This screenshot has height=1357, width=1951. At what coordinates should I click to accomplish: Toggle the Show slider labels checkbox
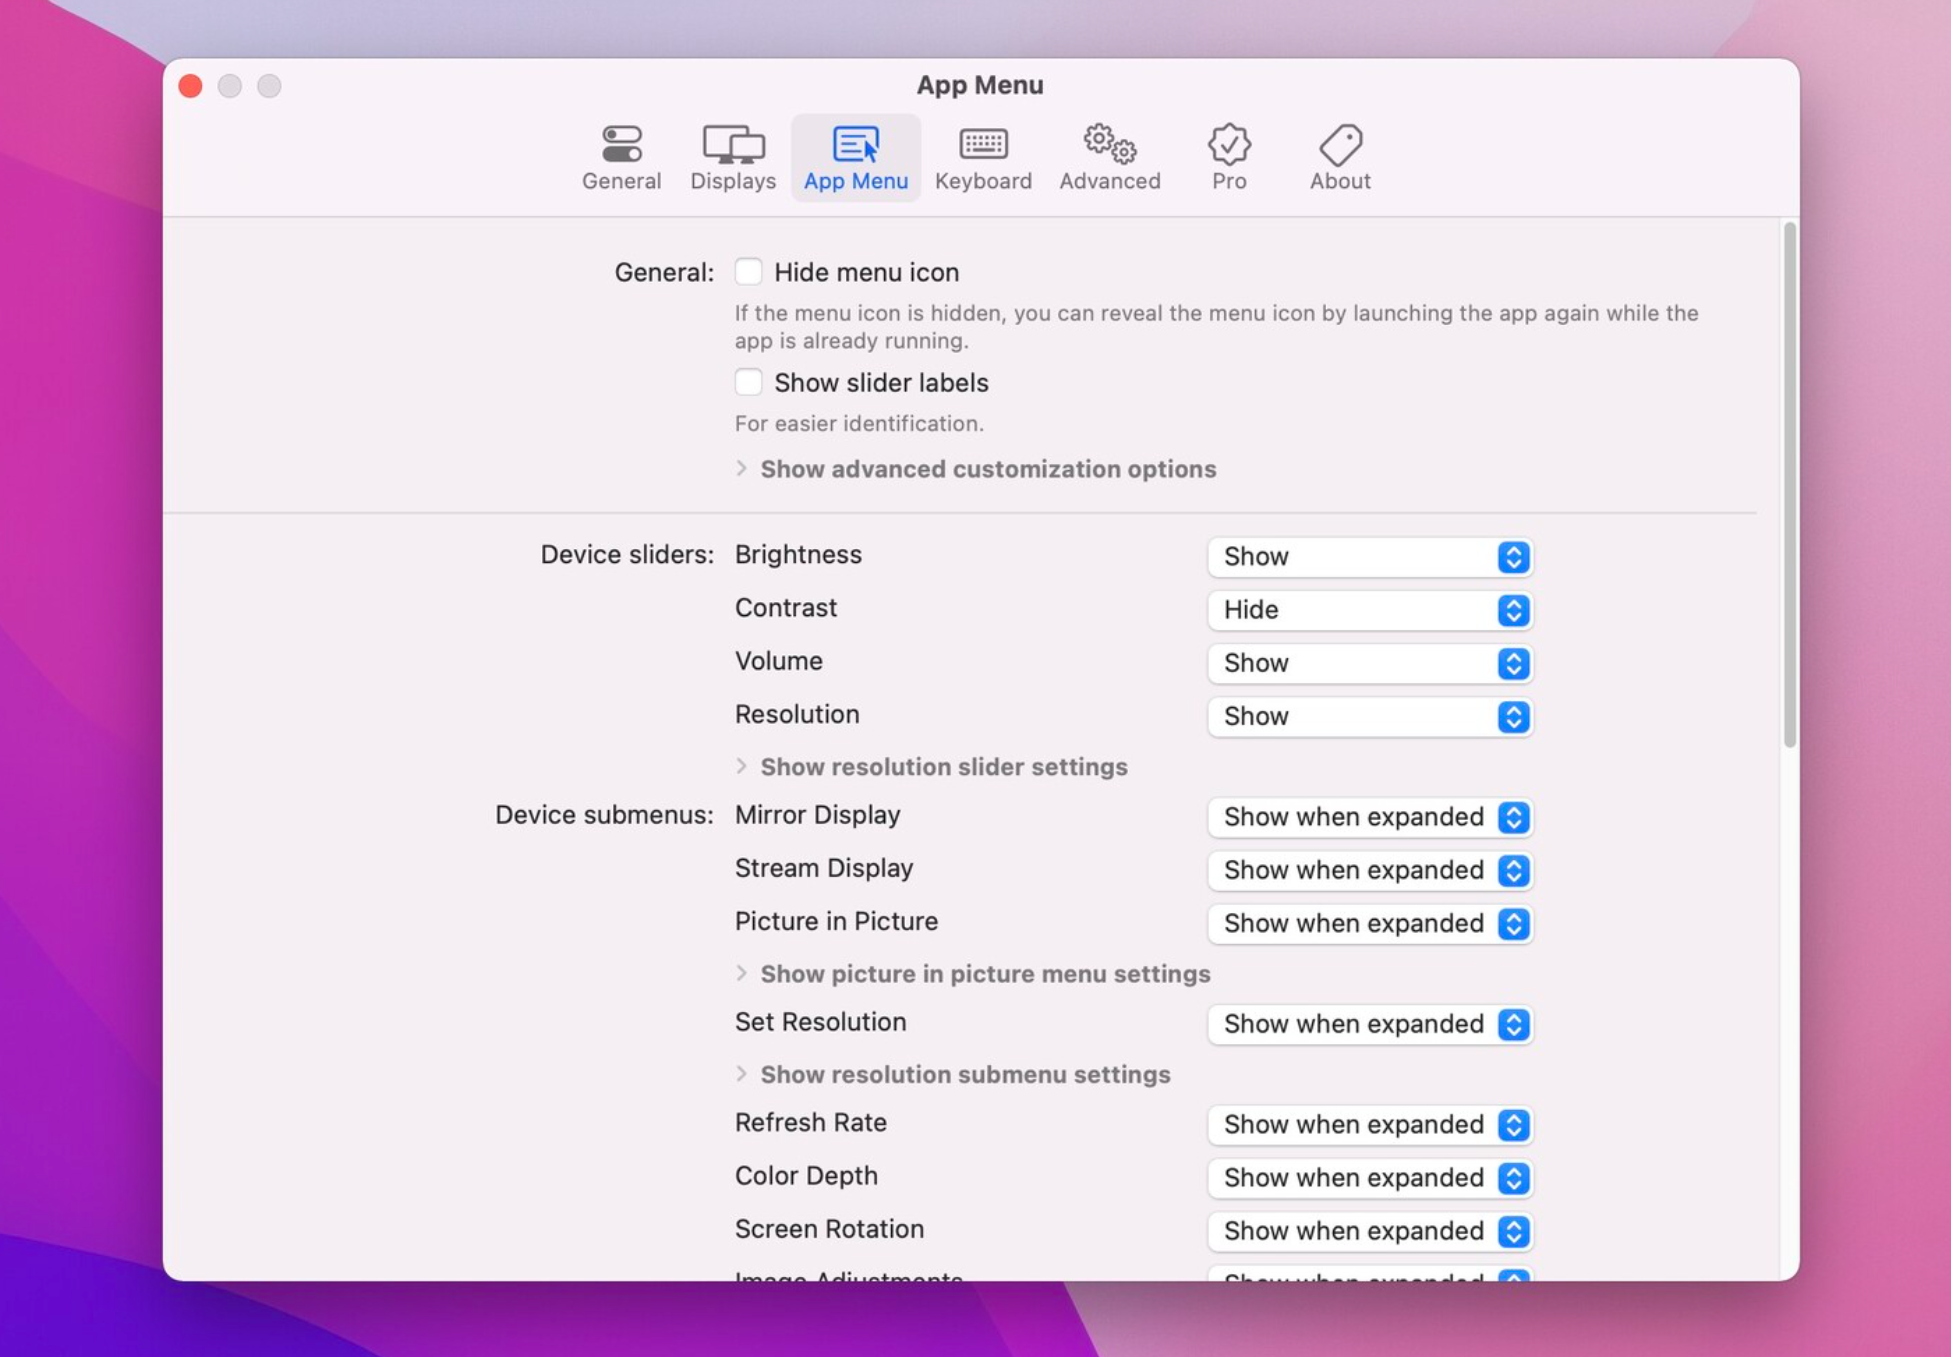pyautogui.click(x=748, y=382)
